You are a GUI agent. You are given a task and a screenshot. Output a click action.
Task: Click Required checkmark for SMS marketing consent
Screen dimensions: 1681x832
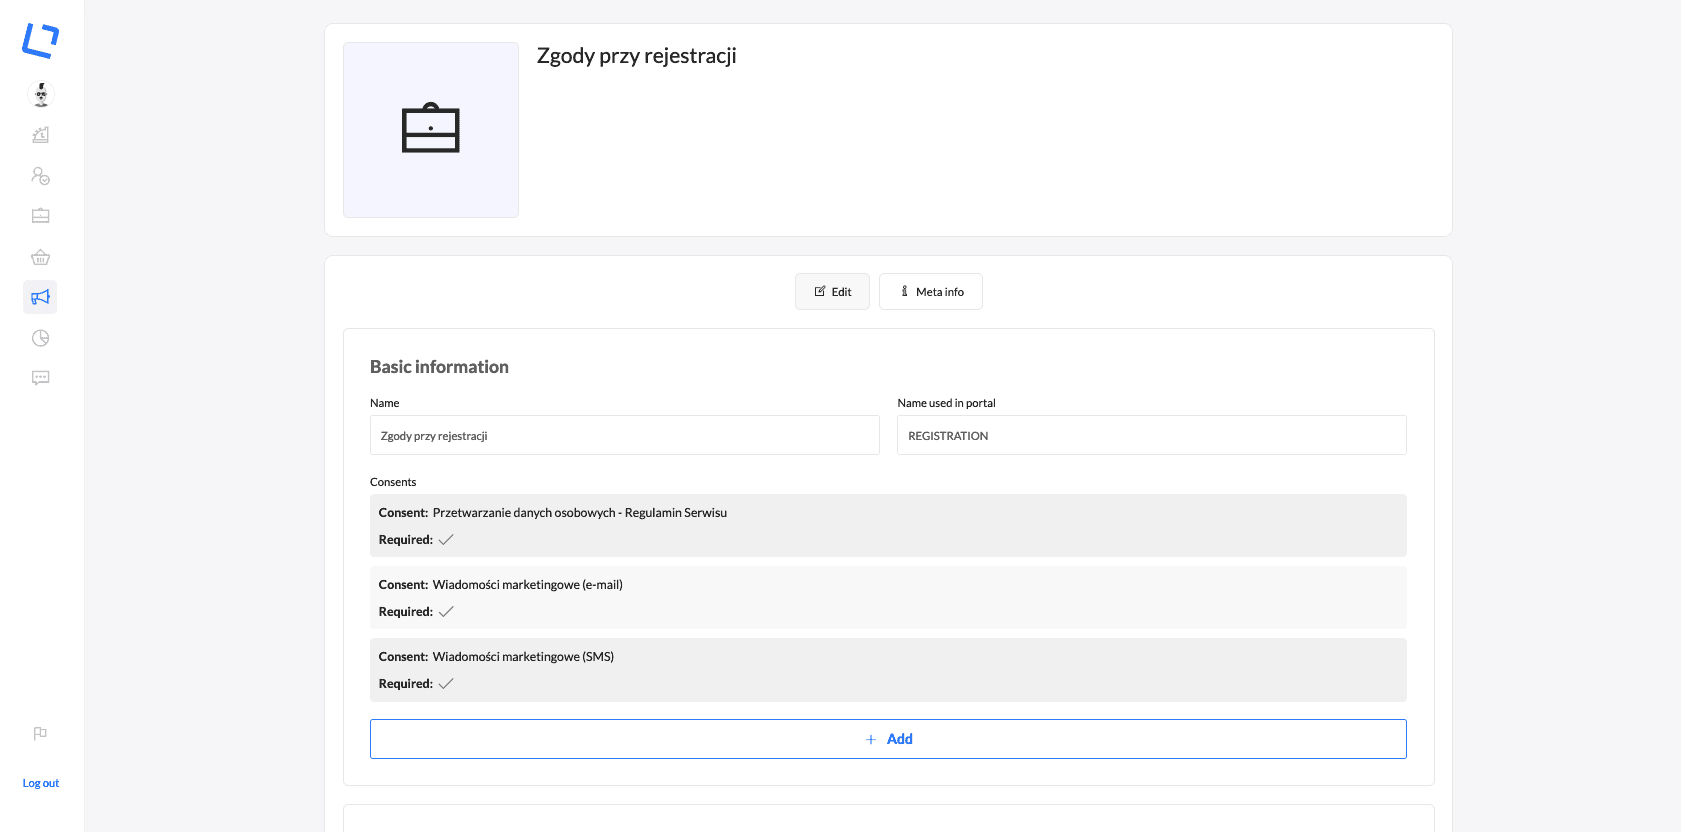click(446, 684)
